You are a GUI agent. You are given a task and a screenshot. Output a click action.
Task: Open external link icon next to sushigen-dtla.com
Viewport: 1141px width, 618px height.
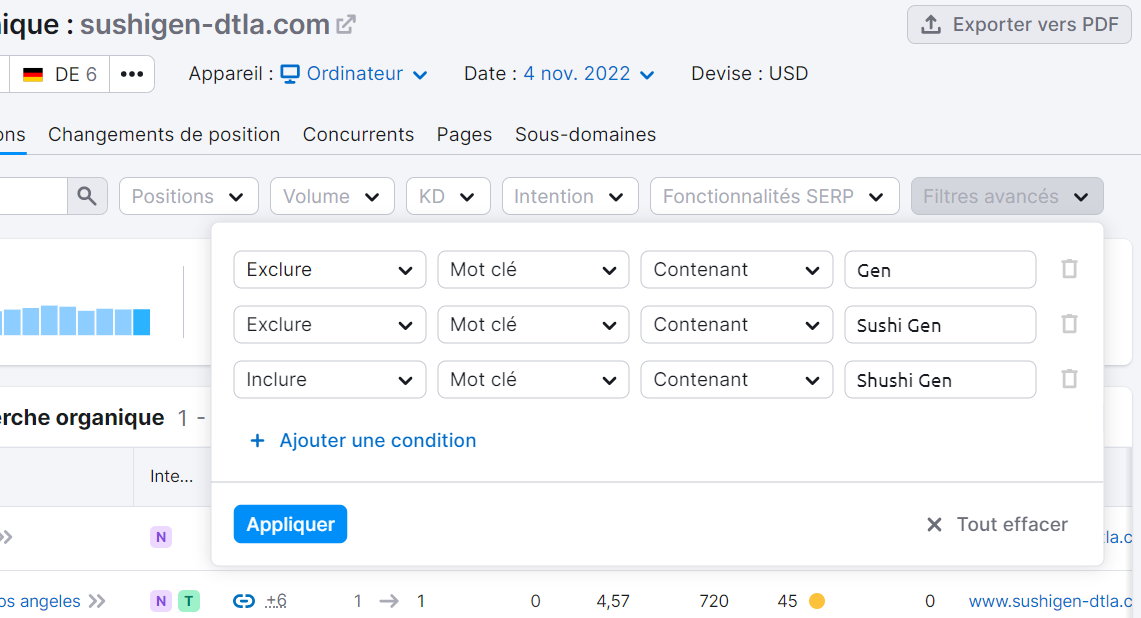[346, 25]
